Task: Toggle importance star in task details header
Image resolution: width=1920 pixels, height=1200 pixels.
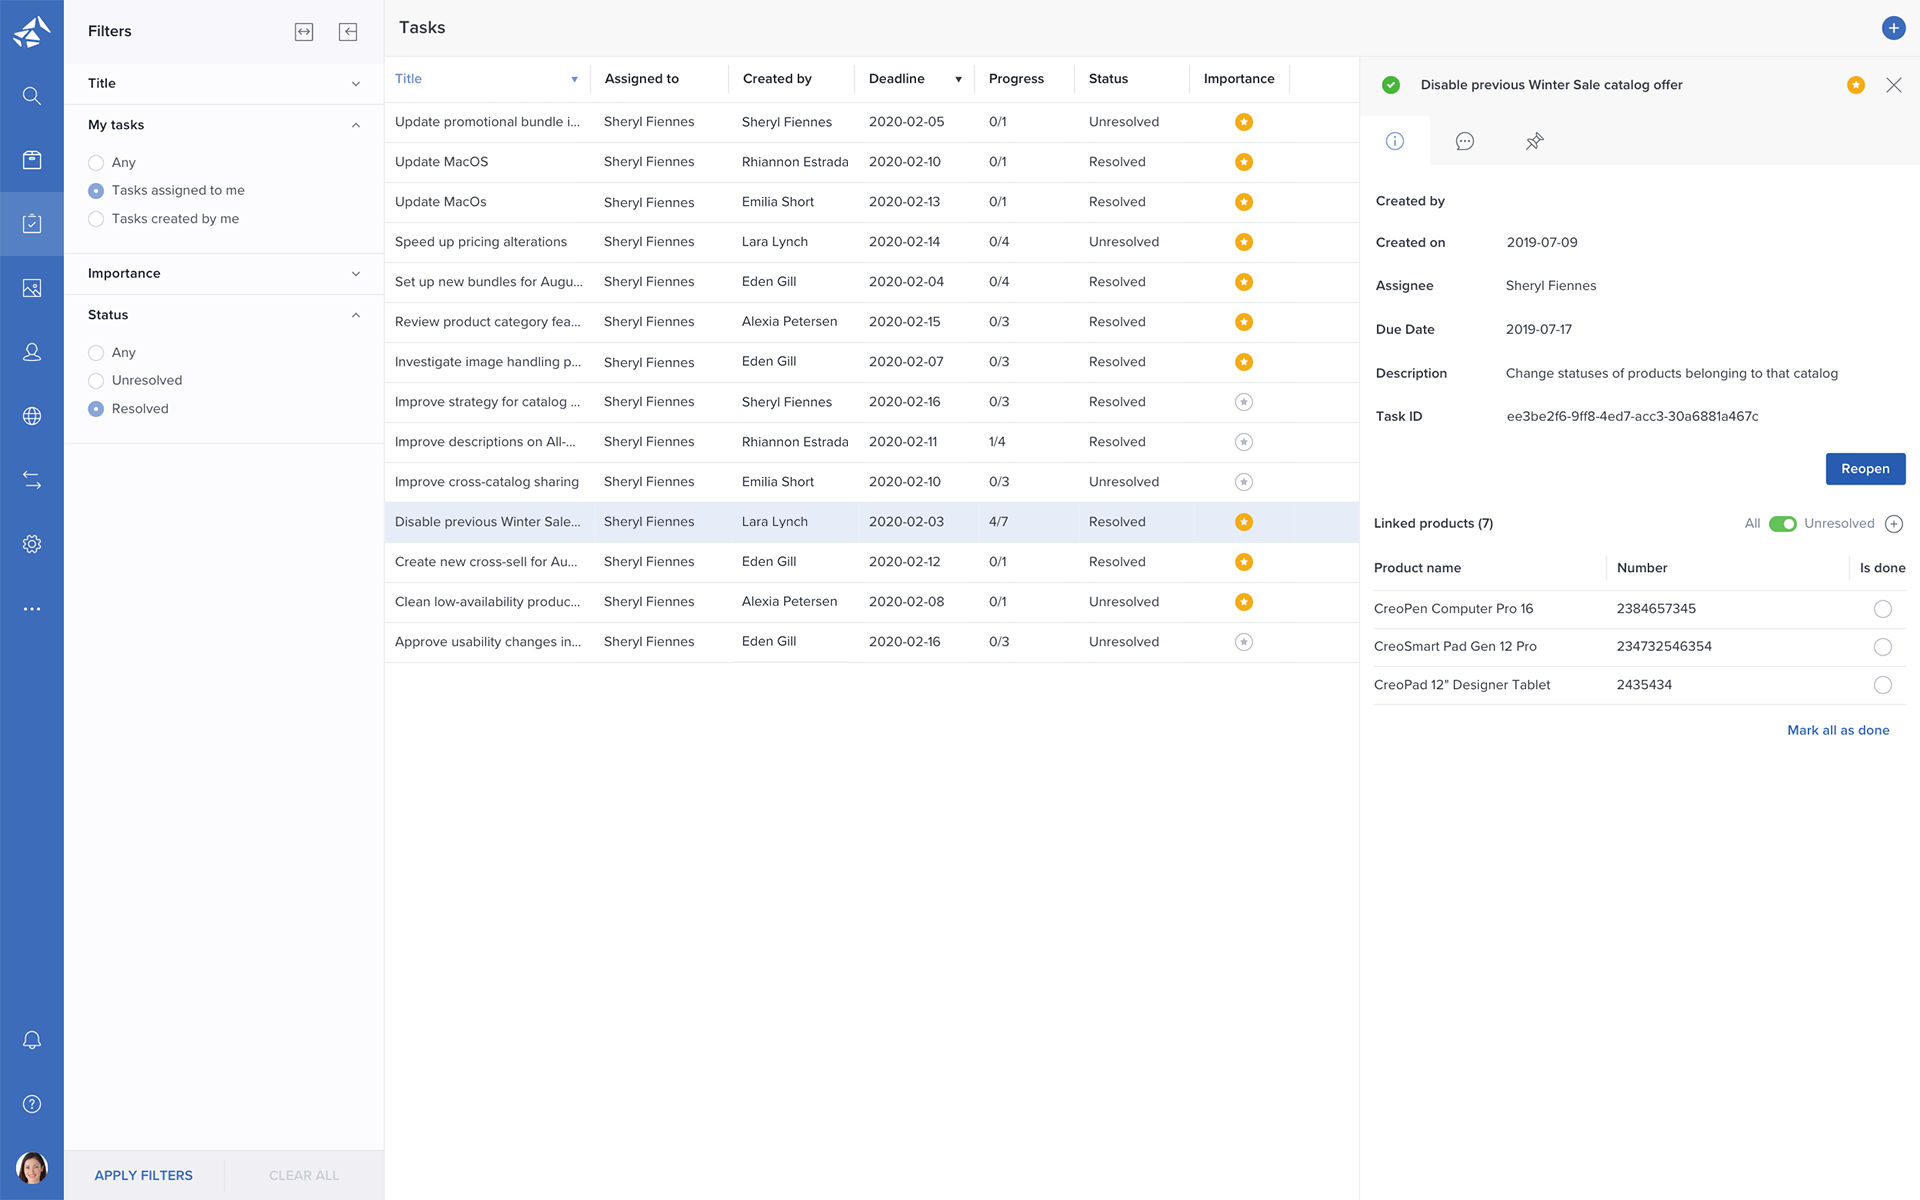Action: click(x=1856, y=85)
